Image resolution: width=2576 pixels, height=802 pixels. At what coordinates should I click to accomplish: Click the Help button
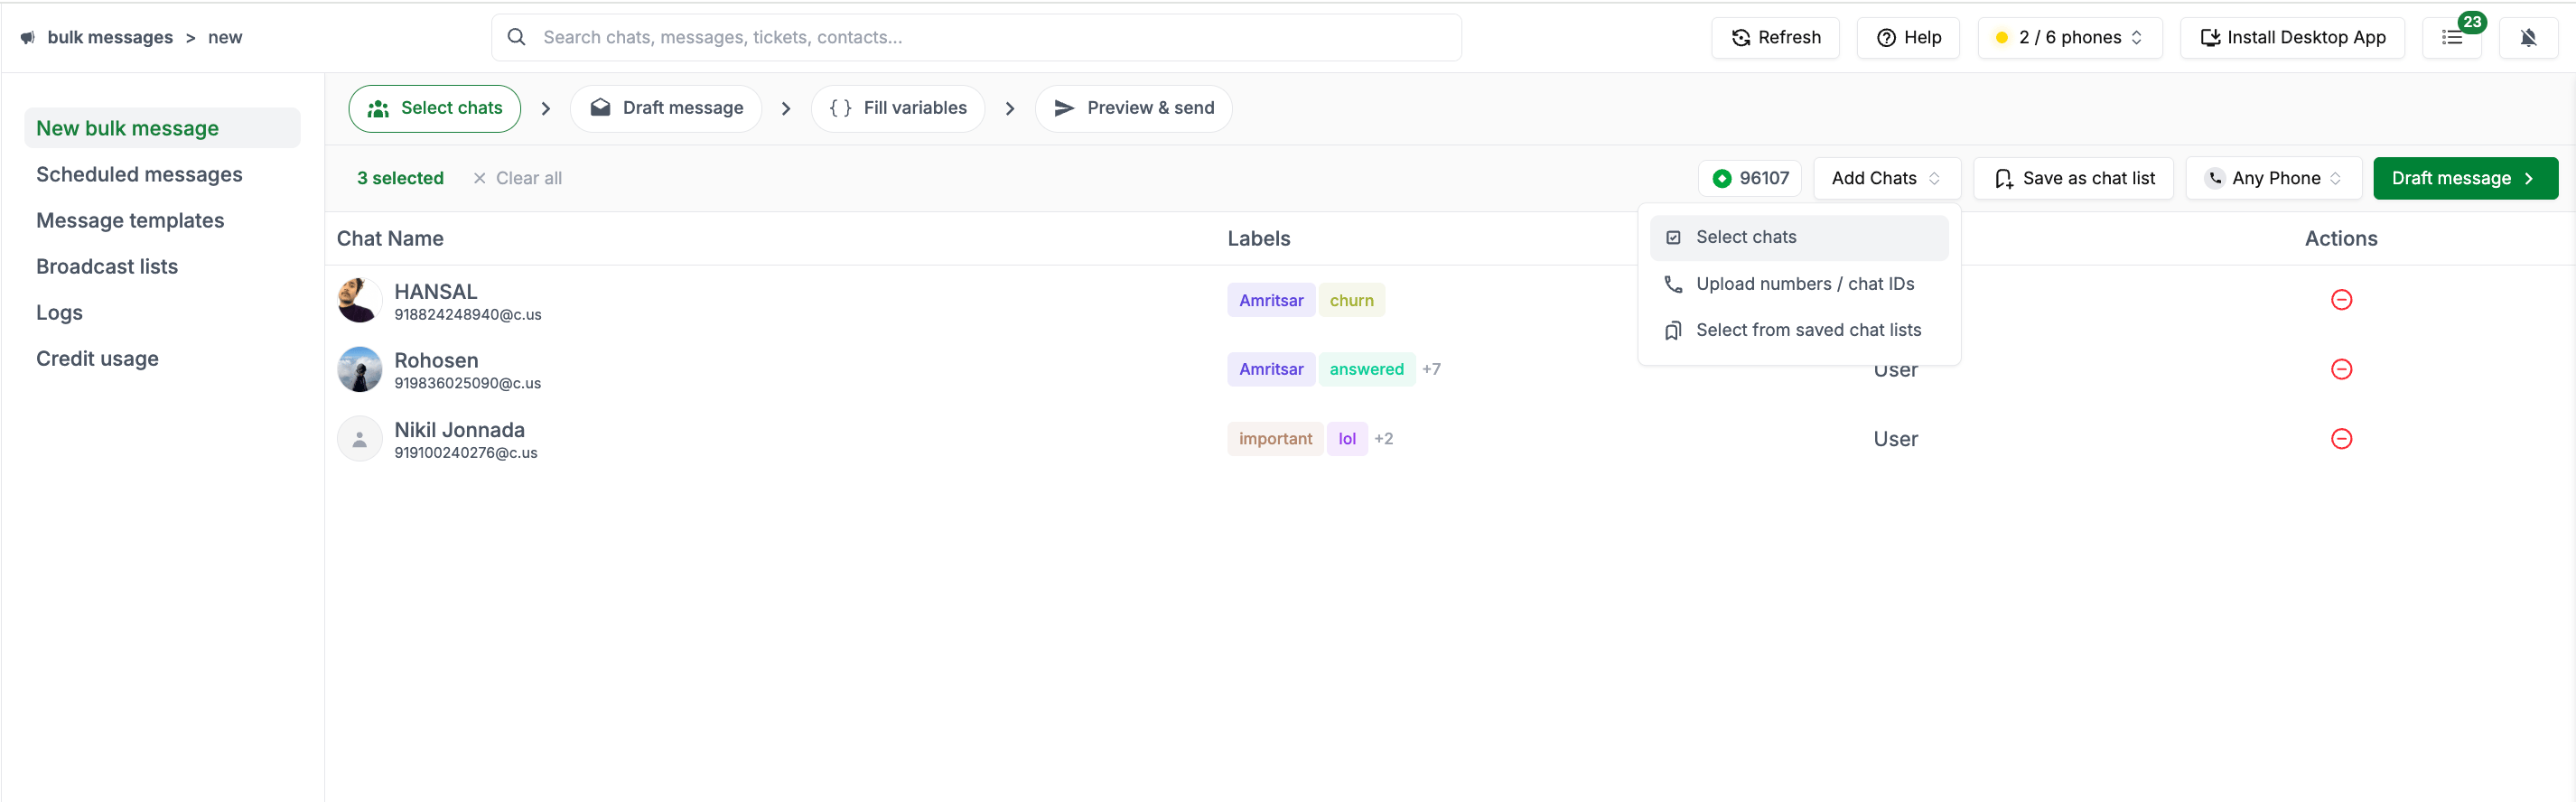(1907, 38)
